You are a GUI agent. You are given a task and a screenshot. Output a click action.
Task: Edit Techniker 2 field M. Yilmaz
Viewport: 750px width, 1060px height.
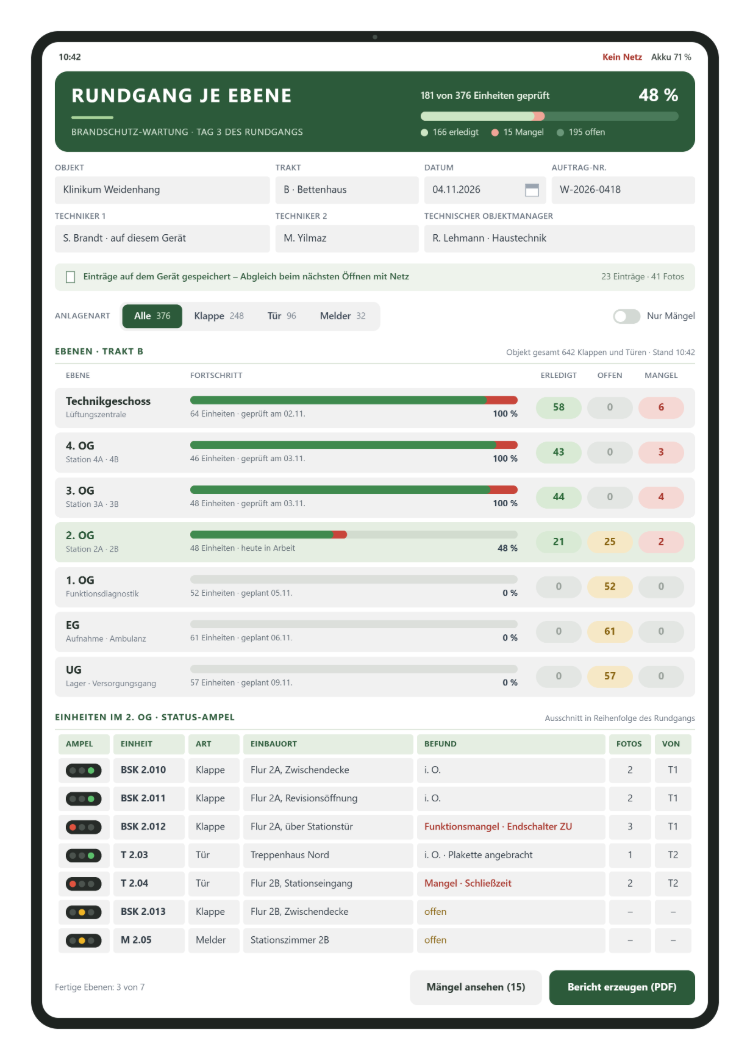[x=346, y=238]
